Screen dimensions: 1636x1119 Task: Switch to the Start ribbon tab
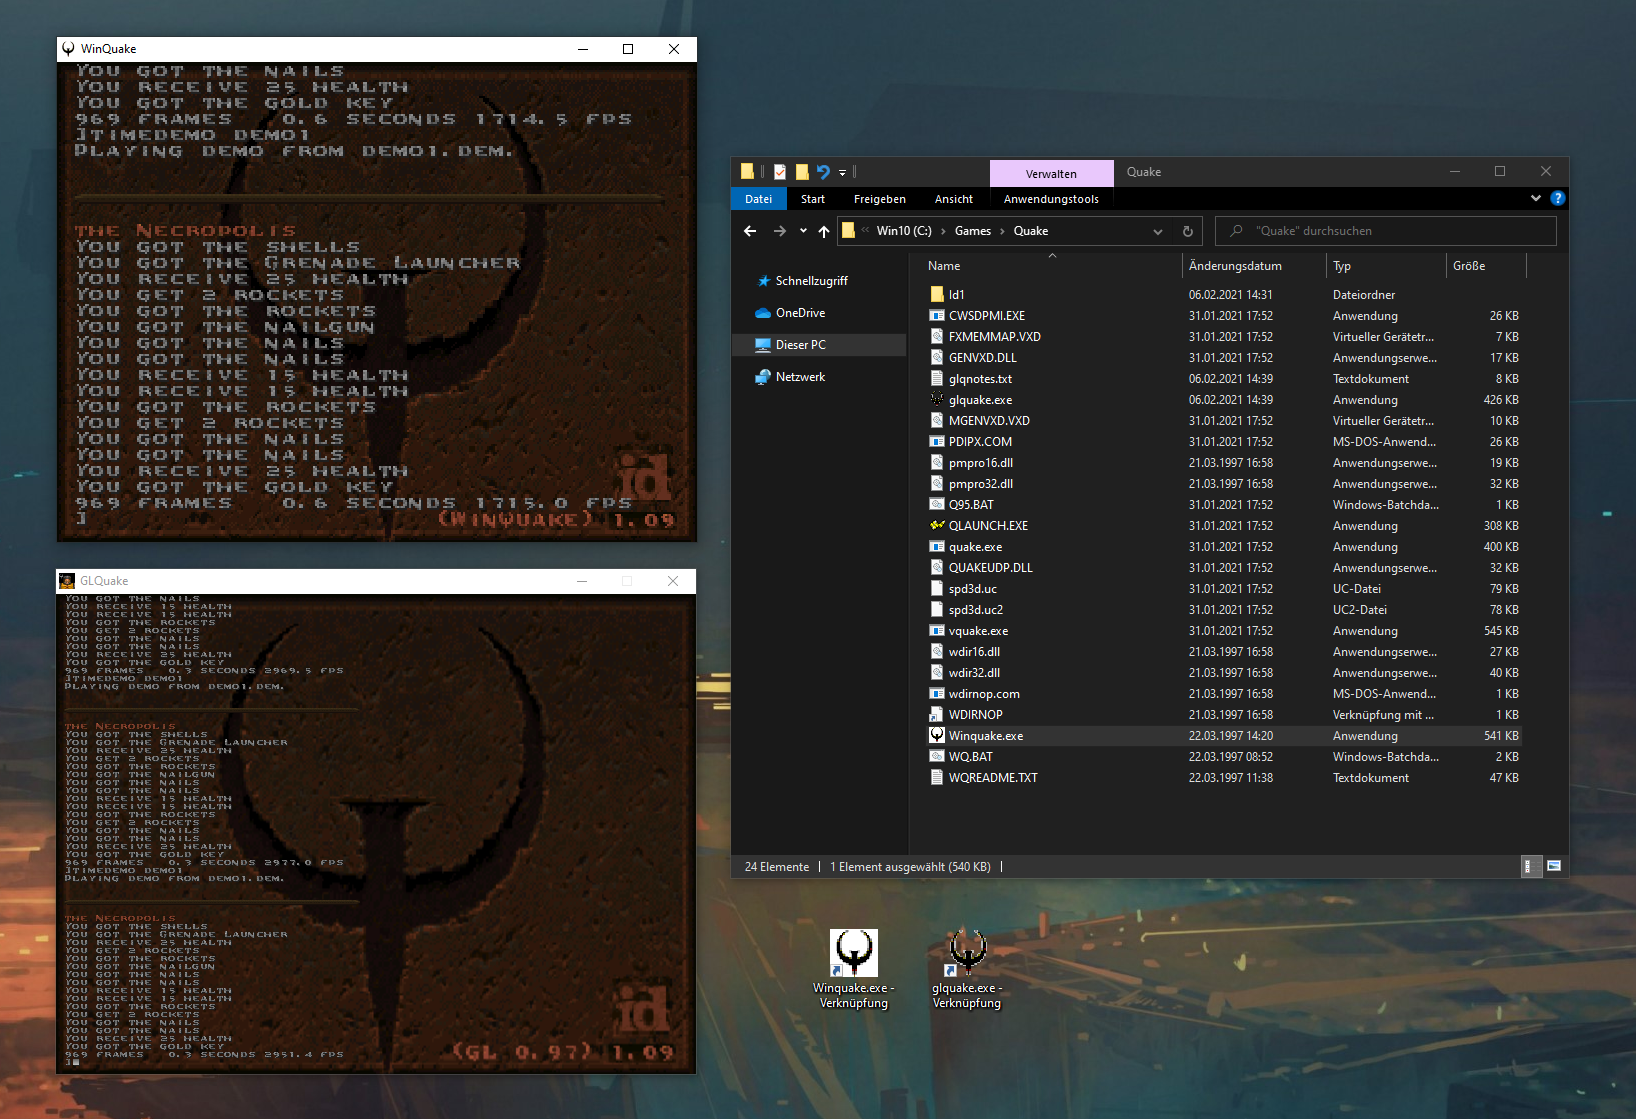813,199
